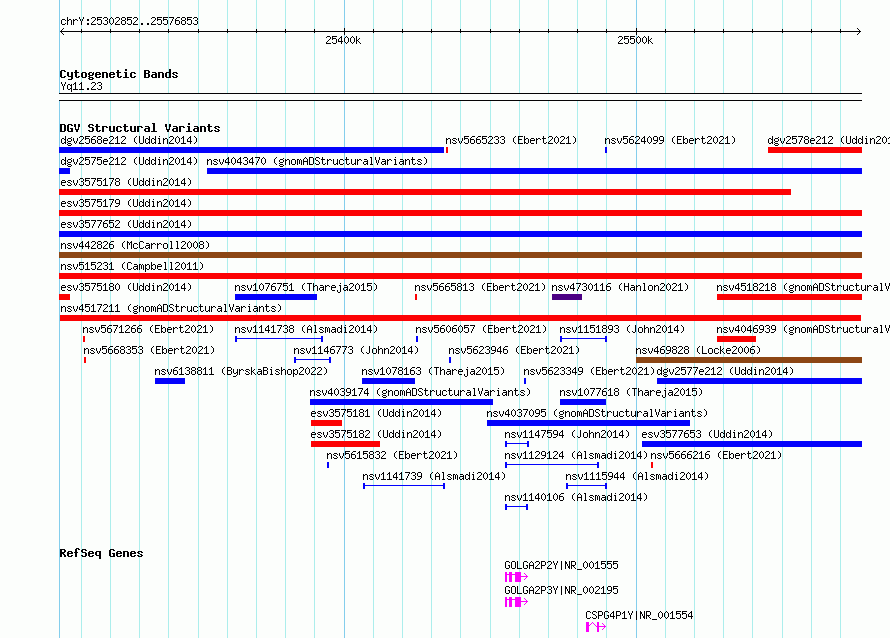Click the 25500k ruler position label
890x638 pixels.
coord(635,40)
